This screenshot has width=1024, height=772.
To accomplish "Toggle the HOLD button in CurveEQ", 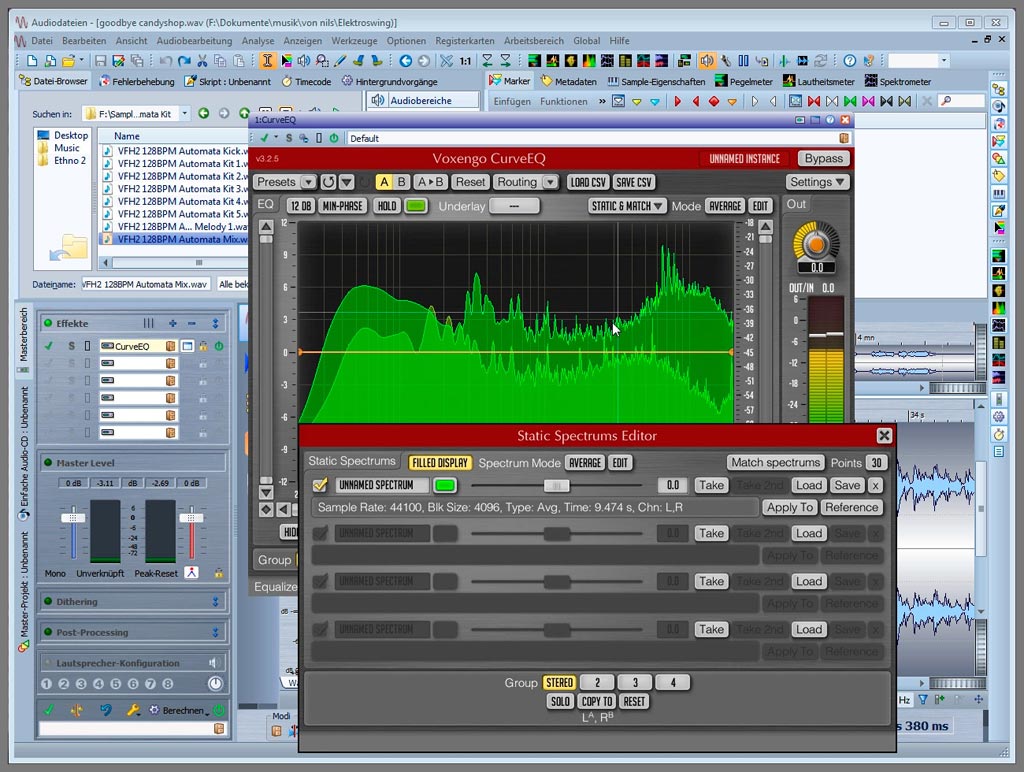I will pos(387,206).
